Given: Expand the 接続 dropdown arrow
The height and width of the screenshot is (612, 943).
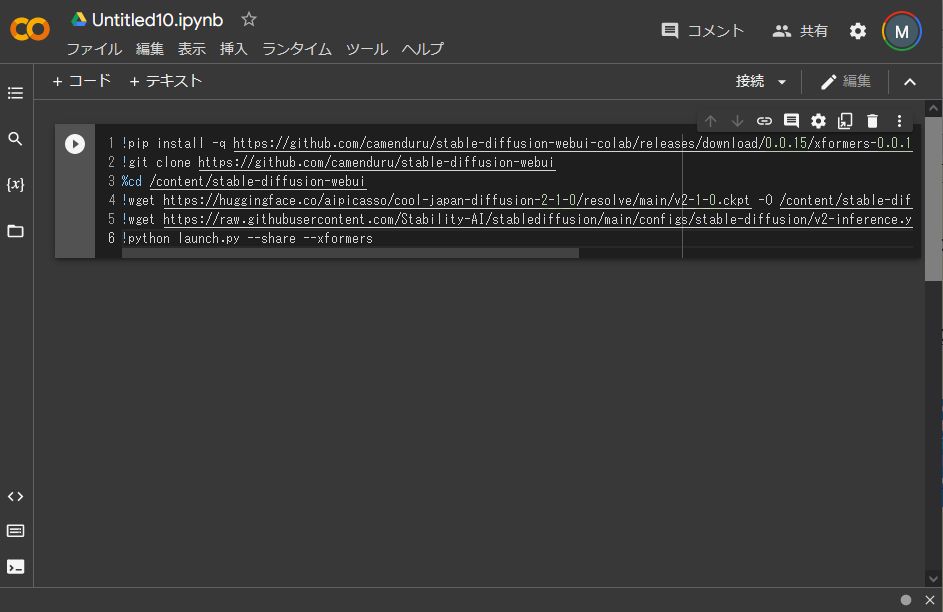Looking at the screenshot, I should (782, 82).
